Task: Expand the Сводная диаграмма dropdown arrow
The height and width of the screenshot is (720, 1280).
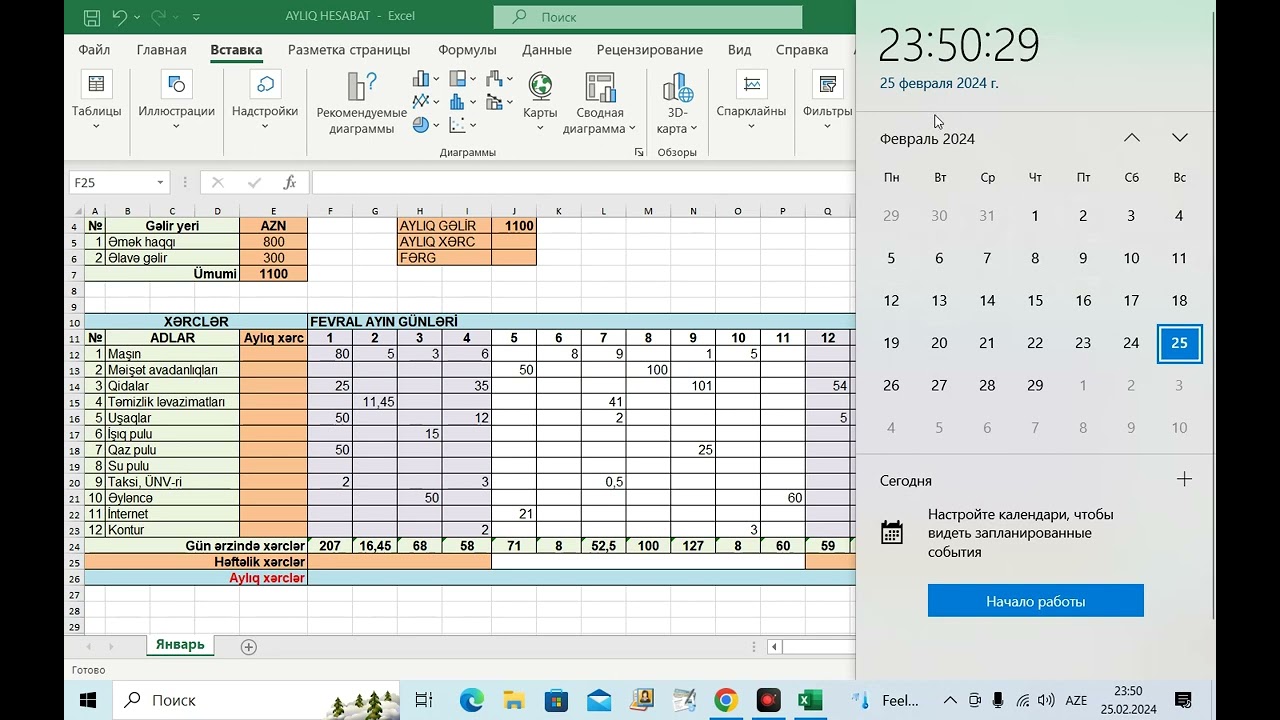Action: click(x=632, y=129)
